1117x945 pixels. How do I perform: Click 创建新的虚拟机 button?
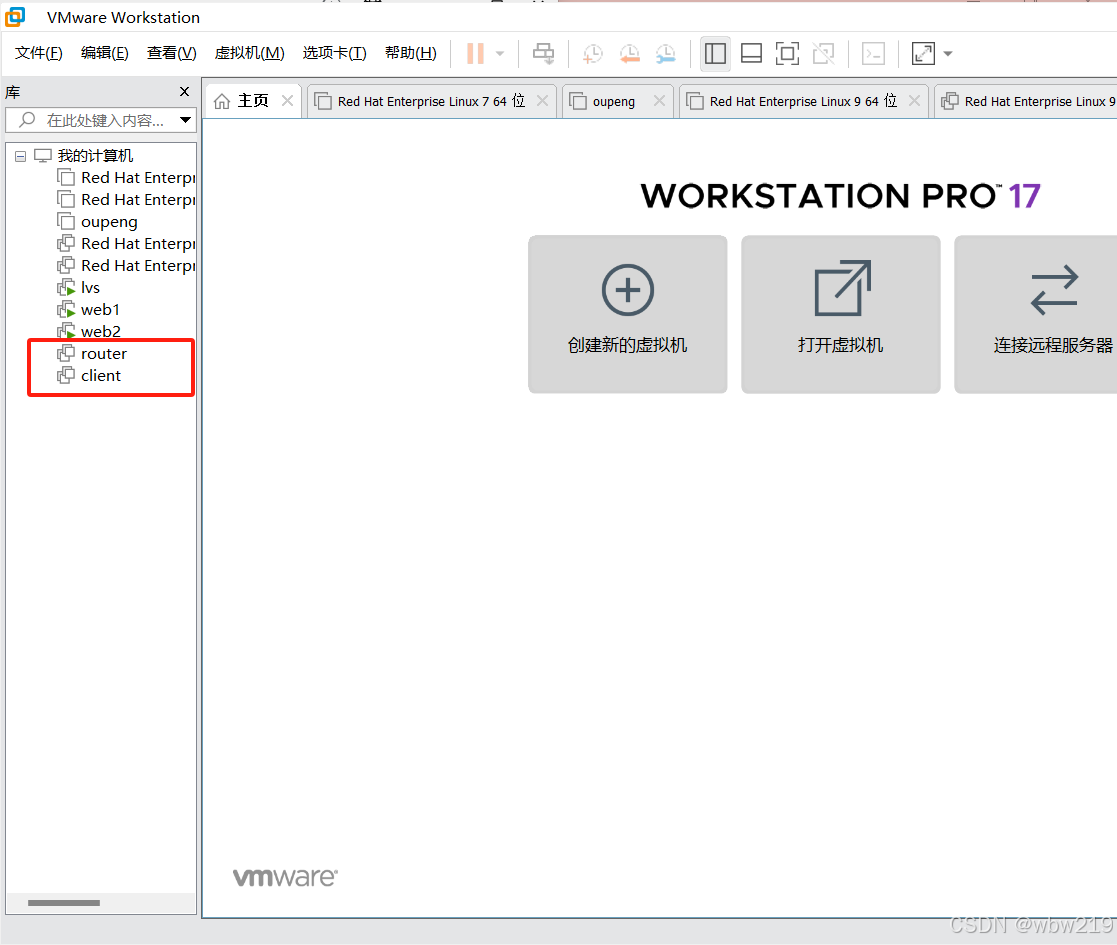click(x=628, y=314)
